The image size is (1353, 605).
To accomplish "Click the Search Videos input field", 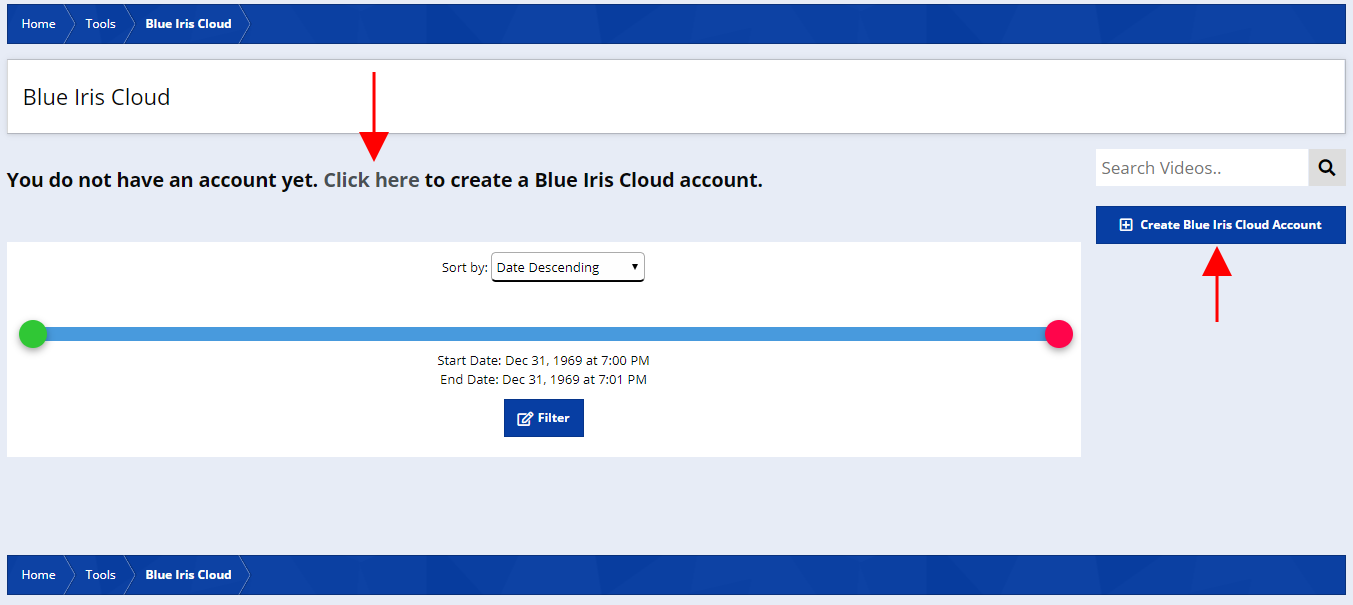I will coord(1202,168).
